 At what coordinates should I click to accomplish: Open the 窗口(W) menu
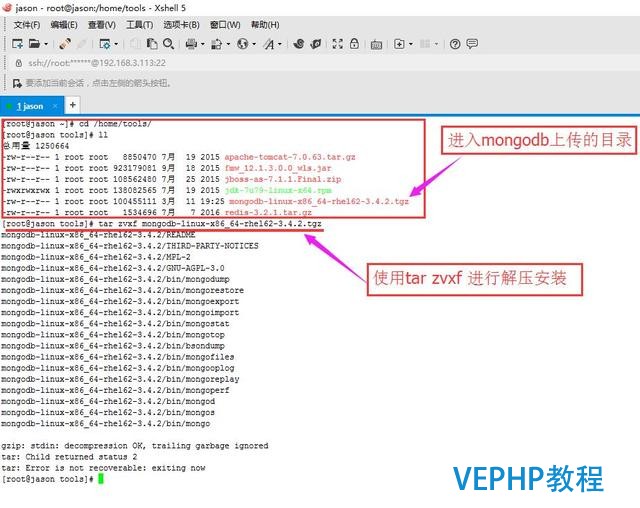pyautogui.click(x=225, y=25)
